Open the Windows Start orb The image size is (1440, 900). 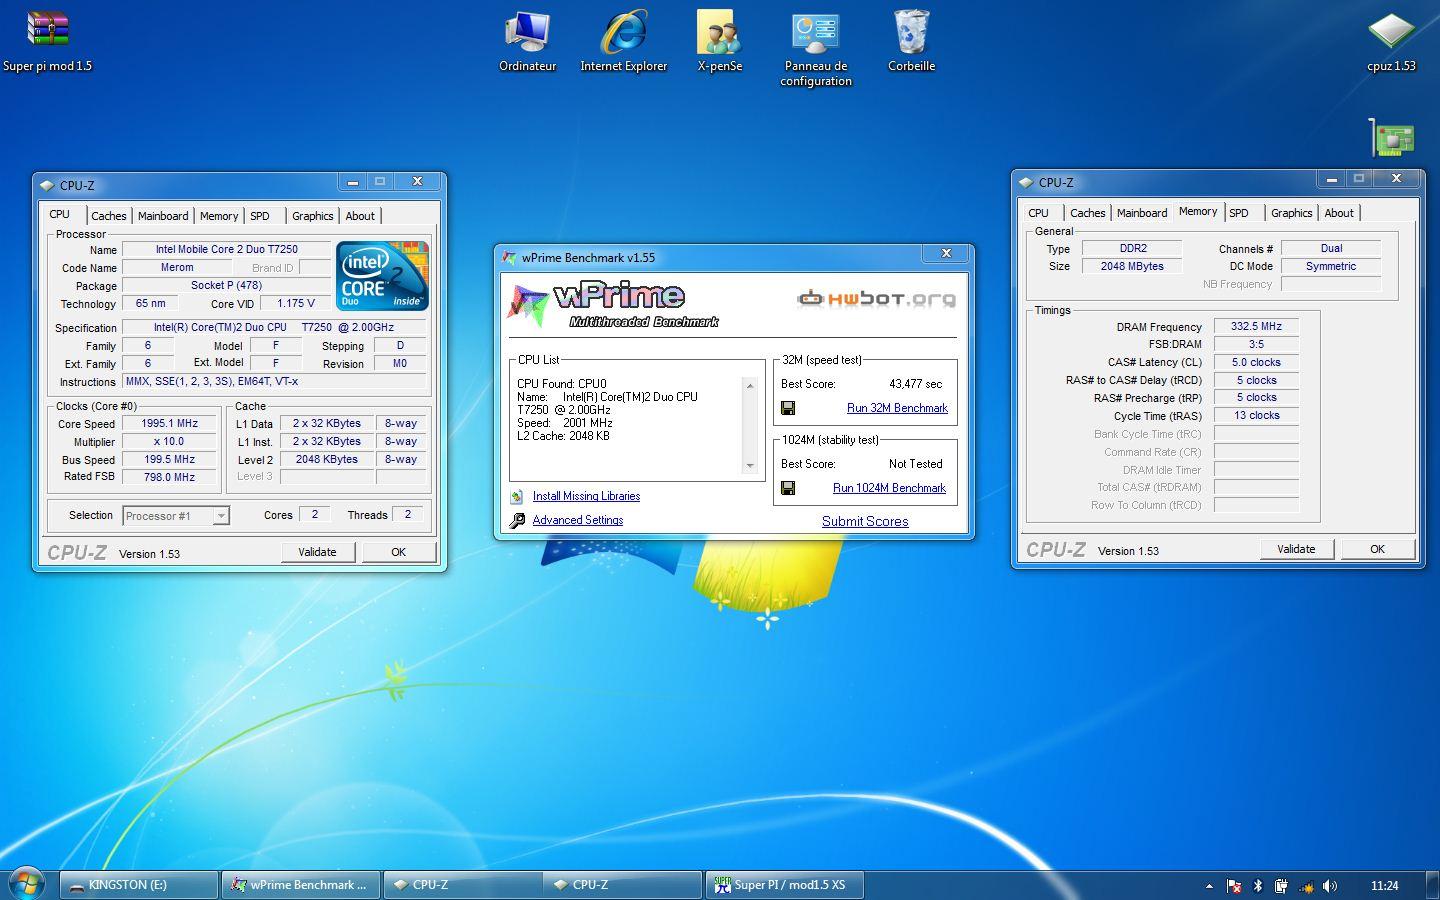pos(27,884)
